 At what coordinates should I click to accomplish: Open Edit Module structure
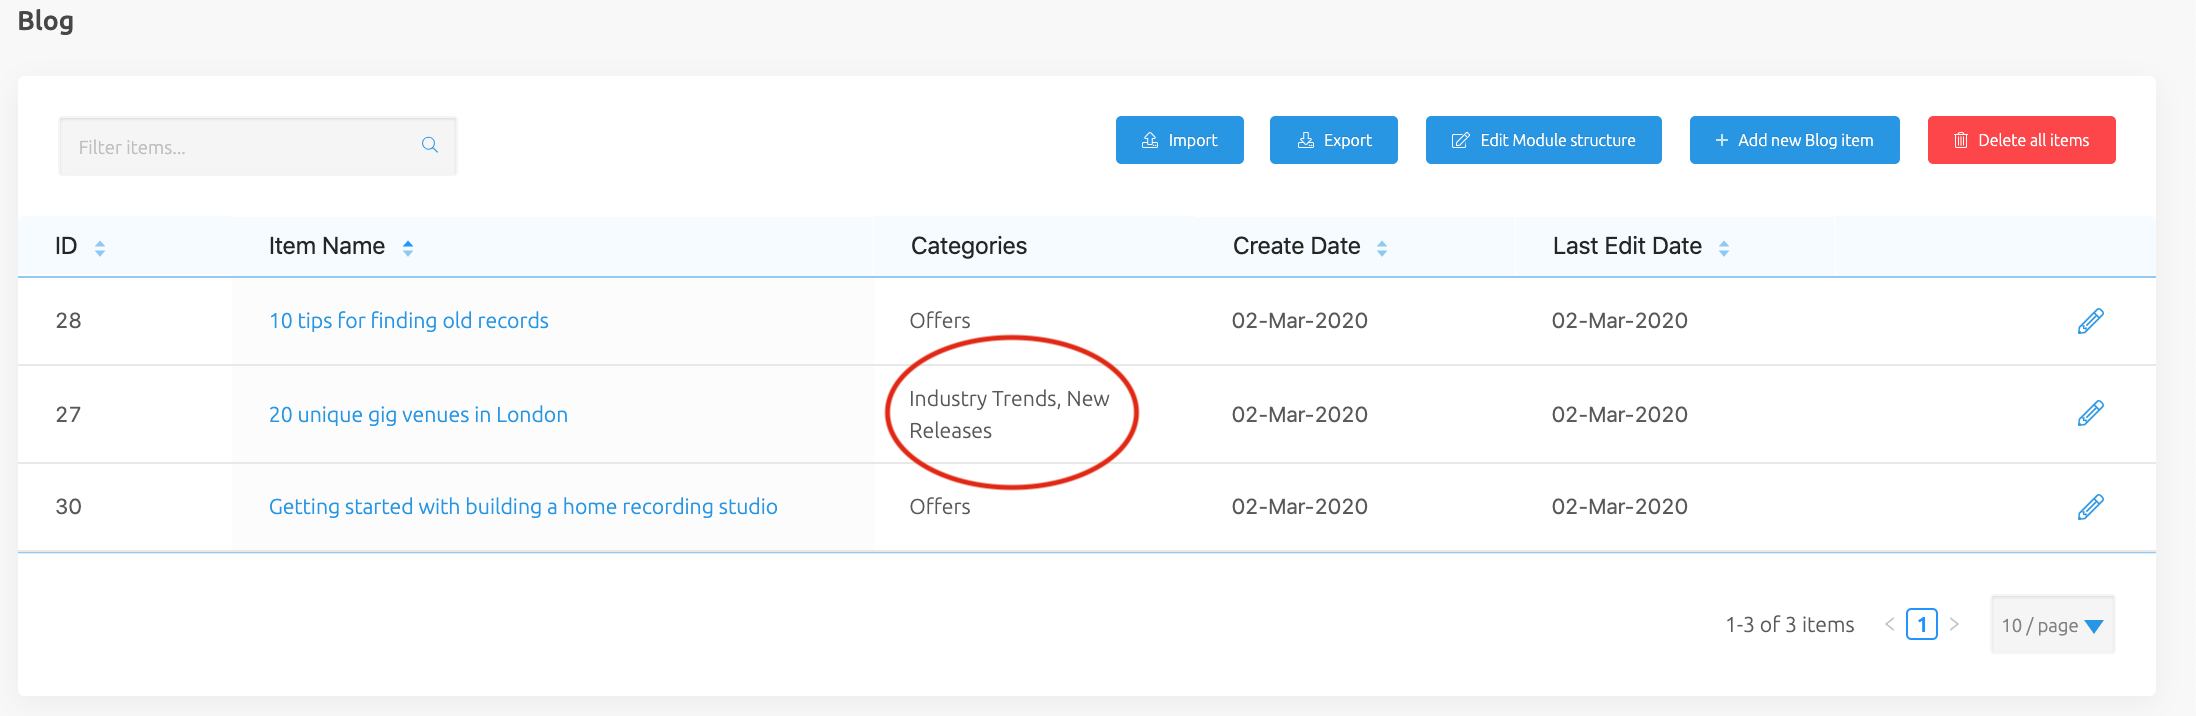coord(1543,140)
